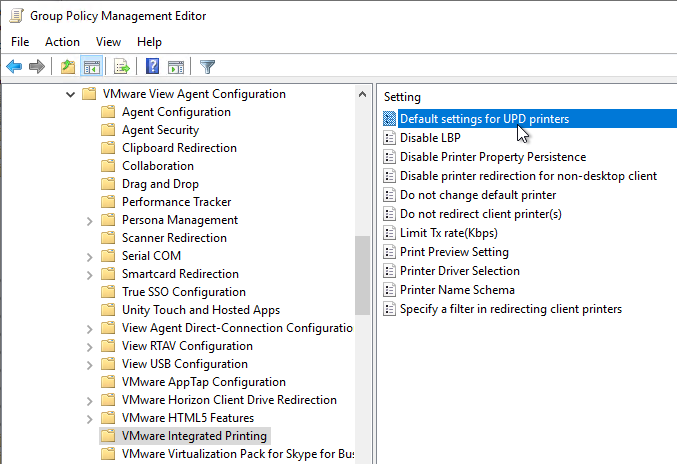Toggle the Show/Hide Console Tree icon
Viewport: 677px width, 464px height.
92,67
